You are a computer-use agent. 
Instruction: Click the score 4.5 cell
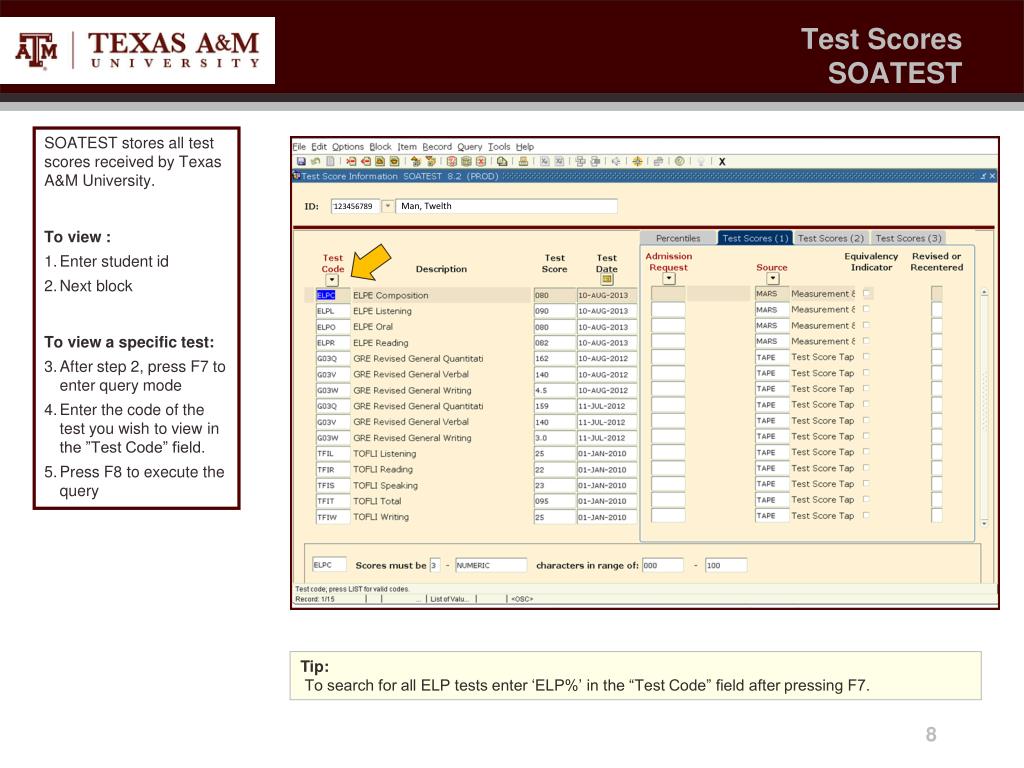[x=554, y=390]
